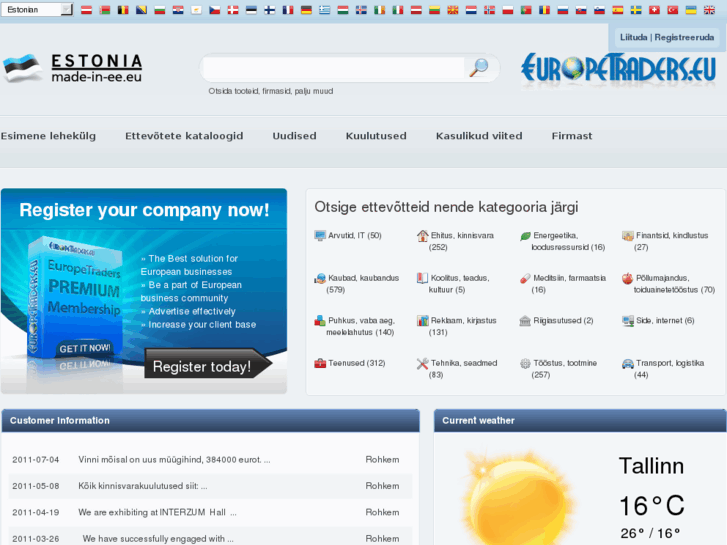Open Energeetika, loodusressursid (16) category
Viewport: 727px width, 545px height.
pyautogui.click(x=568, y=241)
